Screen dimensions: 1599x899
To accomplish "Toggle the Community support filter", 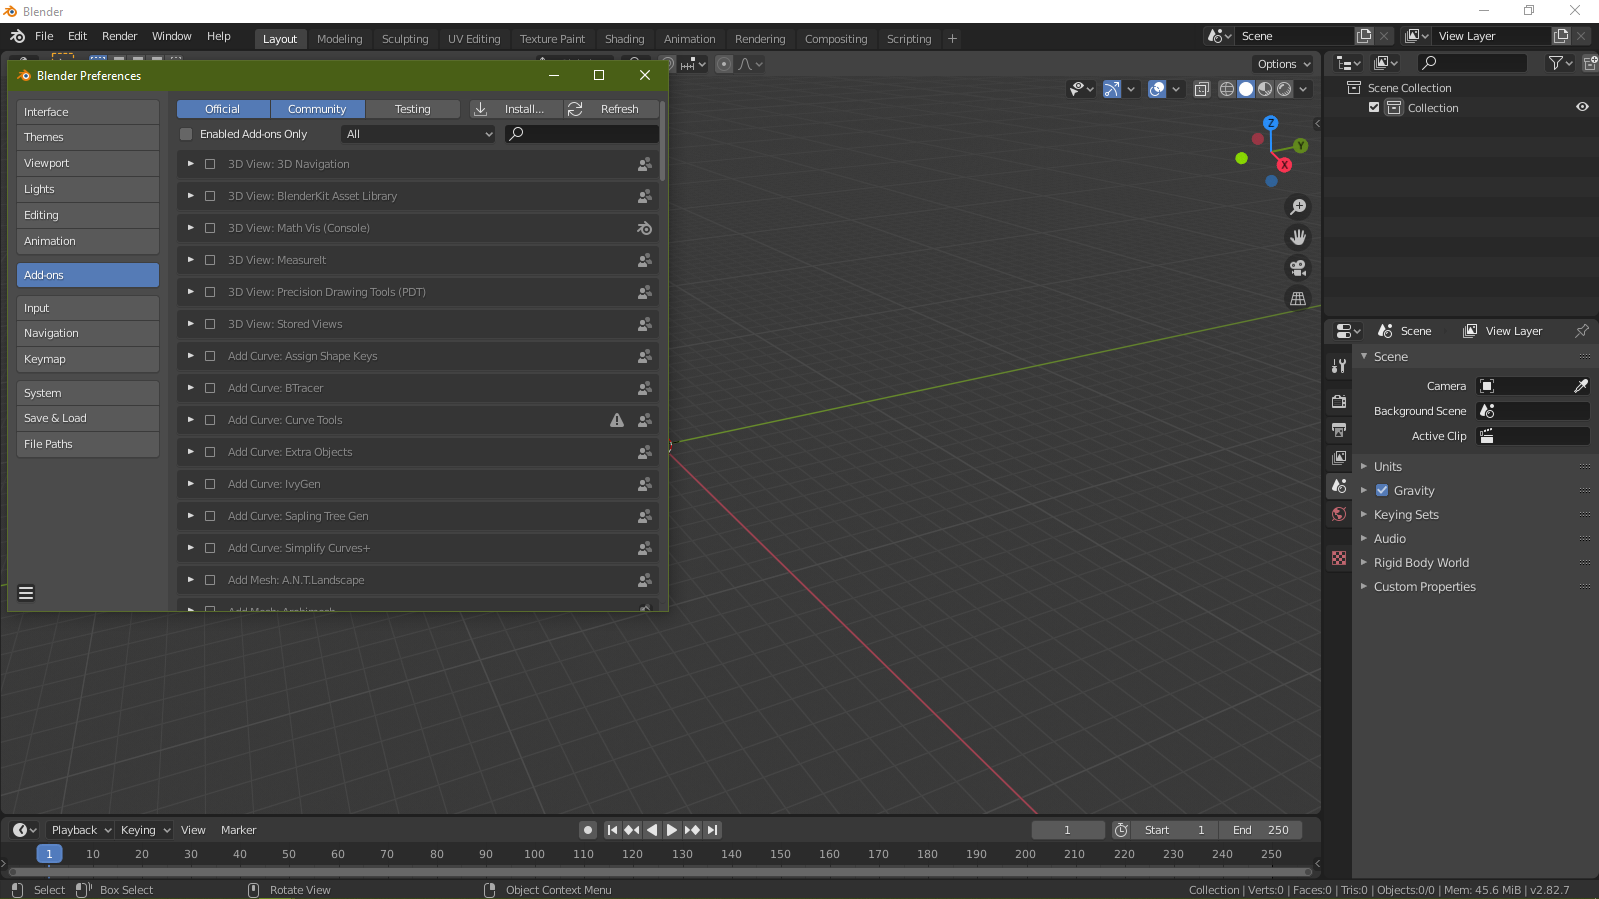I will tap(317, 109).
